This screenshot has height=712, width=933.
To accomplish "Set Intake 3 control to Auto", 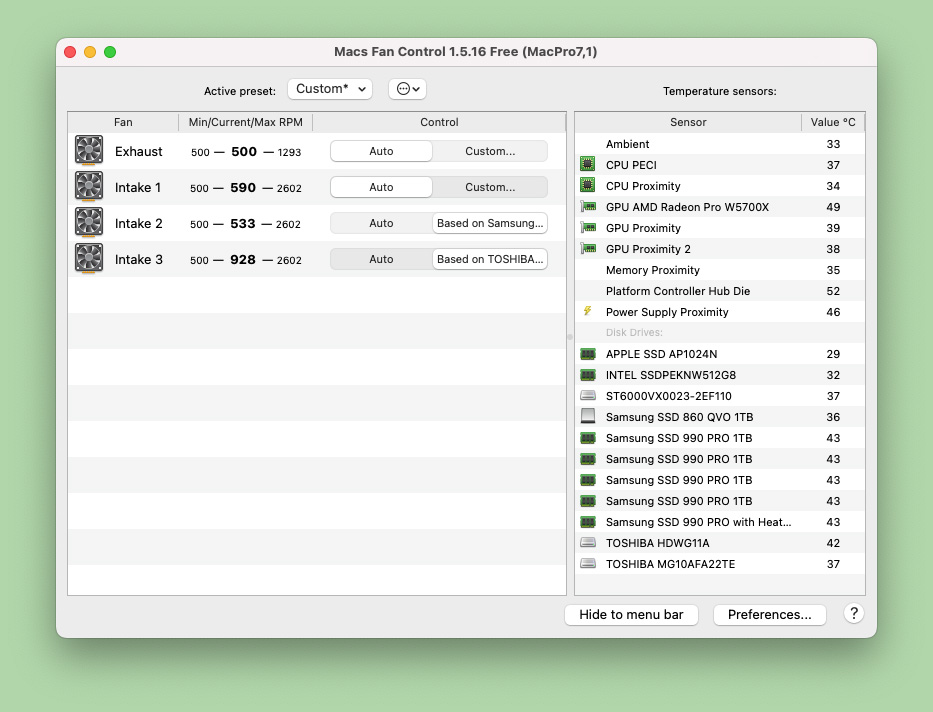I will click(x=381, y=259).
